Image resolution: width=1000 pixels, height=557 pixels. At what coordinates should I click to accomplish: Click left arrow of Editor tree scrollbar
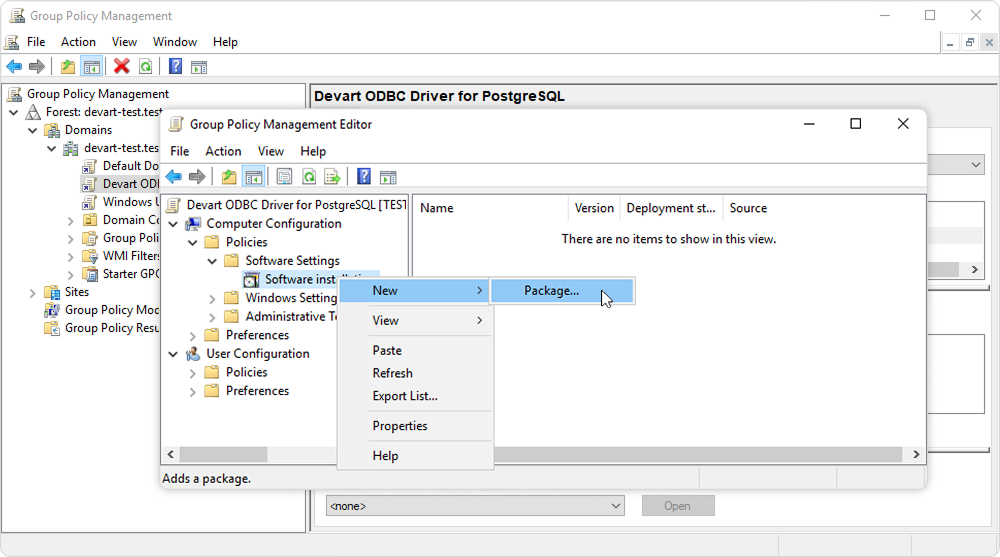(x=170, y=454)
